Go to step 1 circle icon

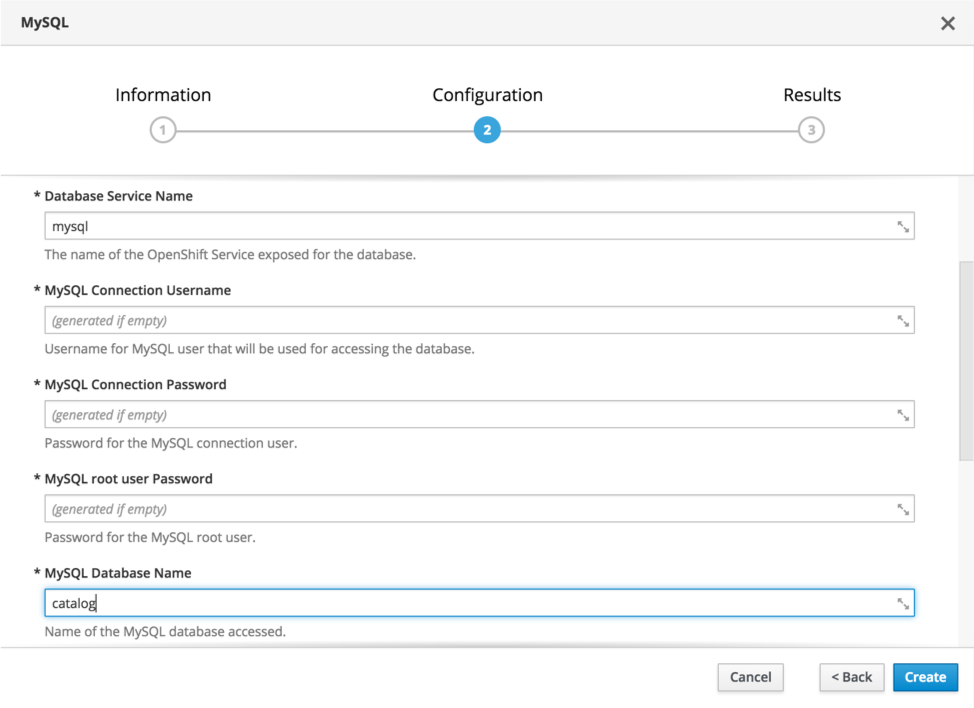tap(163, 130)
